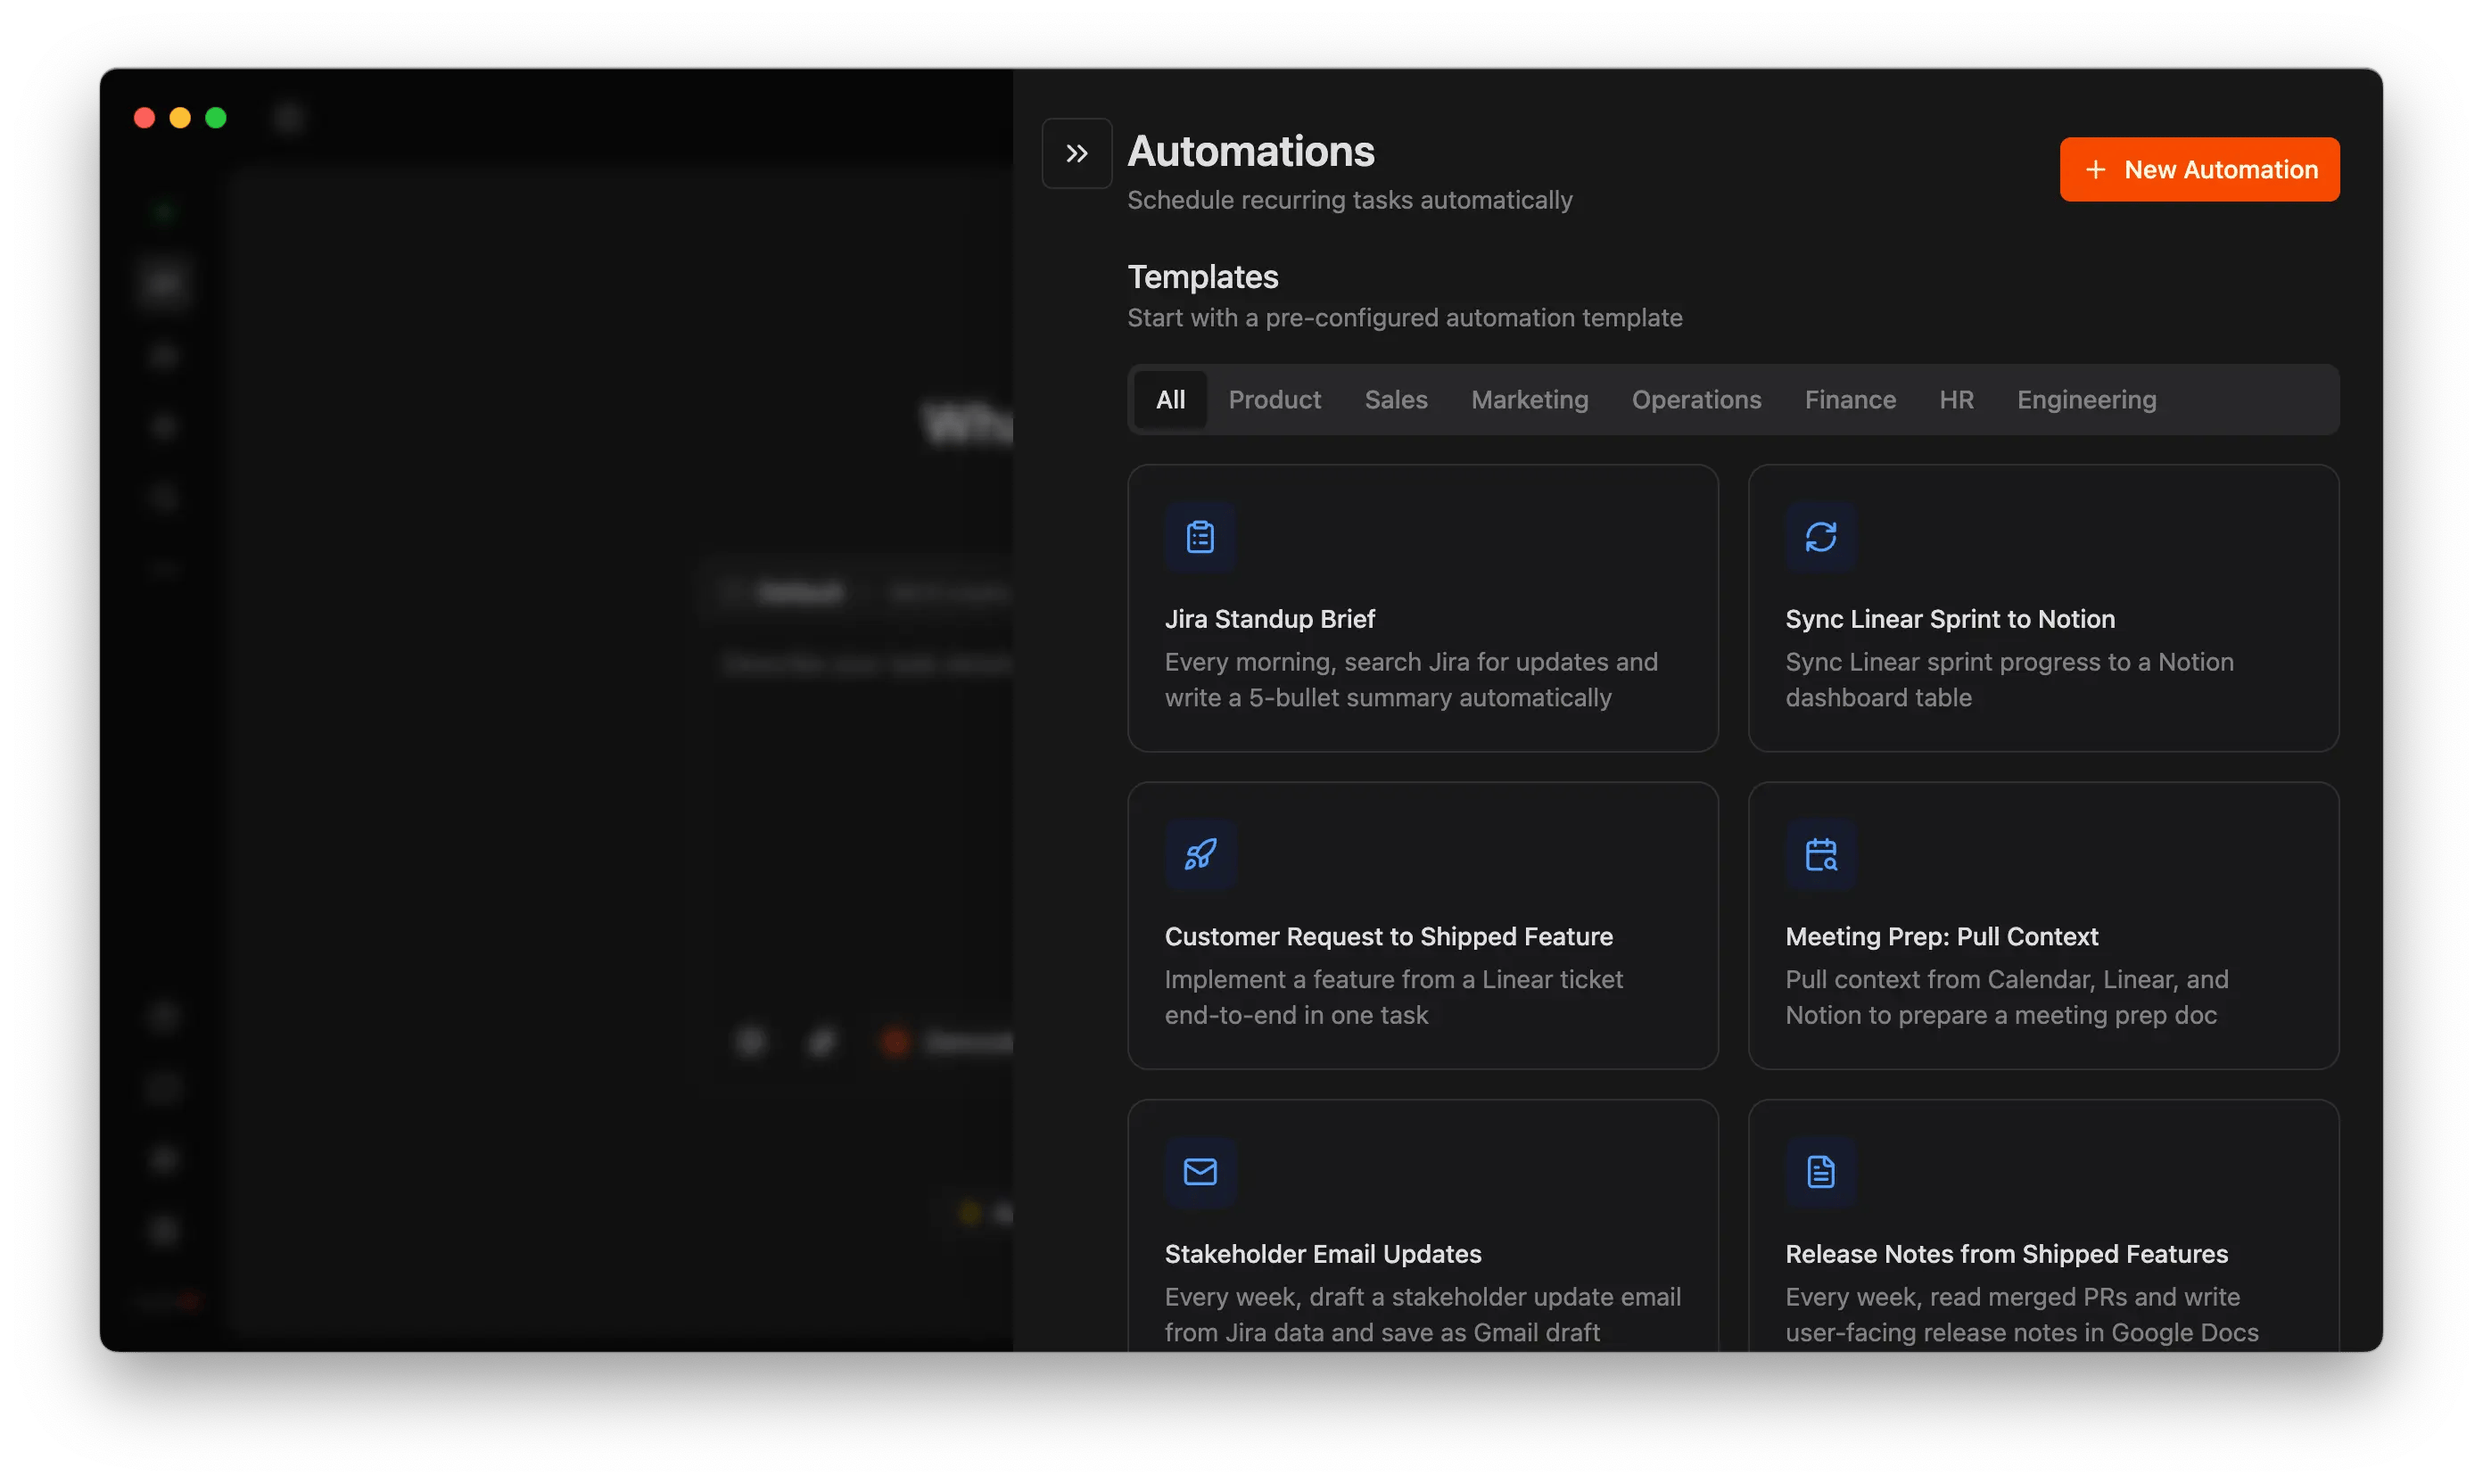Click the green status dot in the sidebar
The image size is (2483, 1484).
pyautogui.click(x=163, y=211)
